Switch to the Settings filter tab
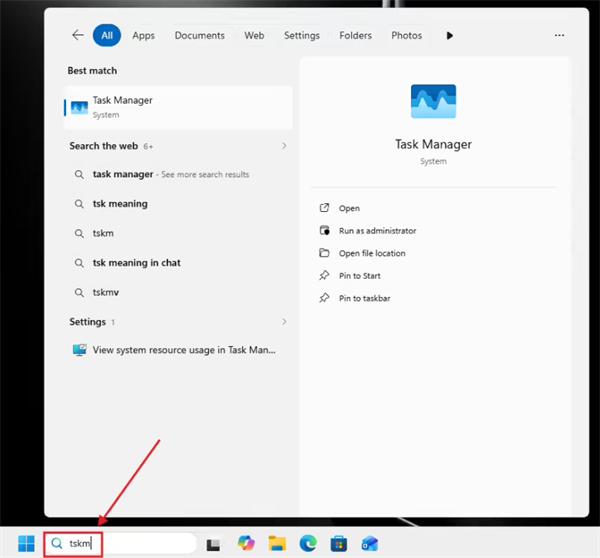Screen dimensions: 600x558 pyautogui.click(x=302, y=36)
